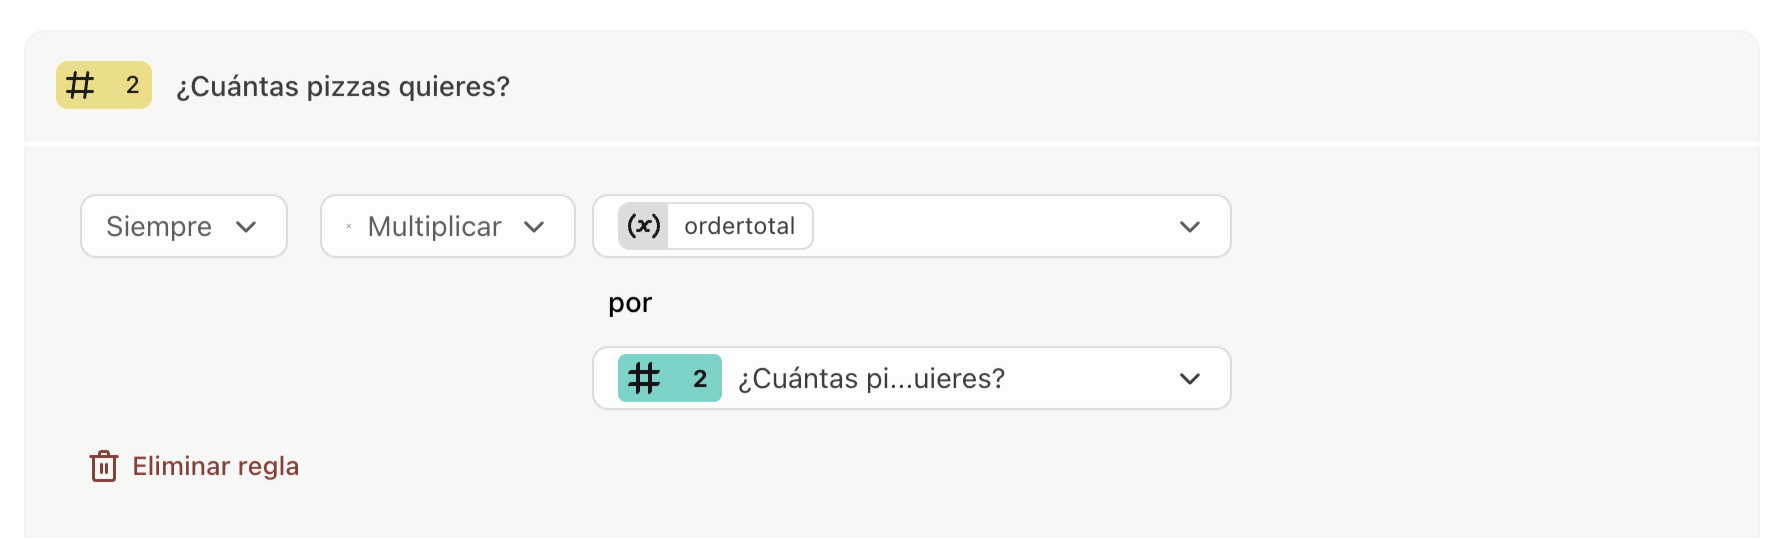Screen dimensions: 1788x540
Task: Click the (x) variable icon
Action: coord(643,226)
